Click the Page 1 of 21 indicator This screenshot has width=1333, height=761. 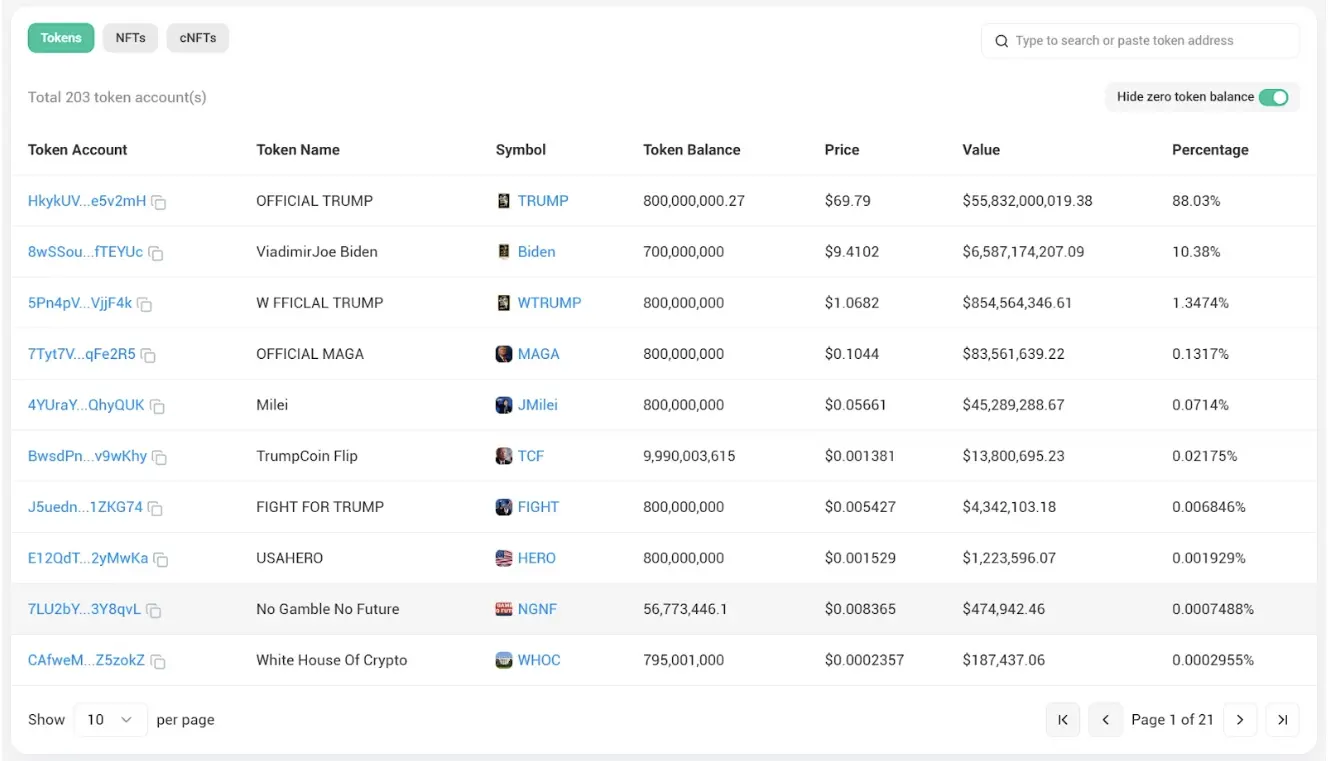coord(1172,720)
